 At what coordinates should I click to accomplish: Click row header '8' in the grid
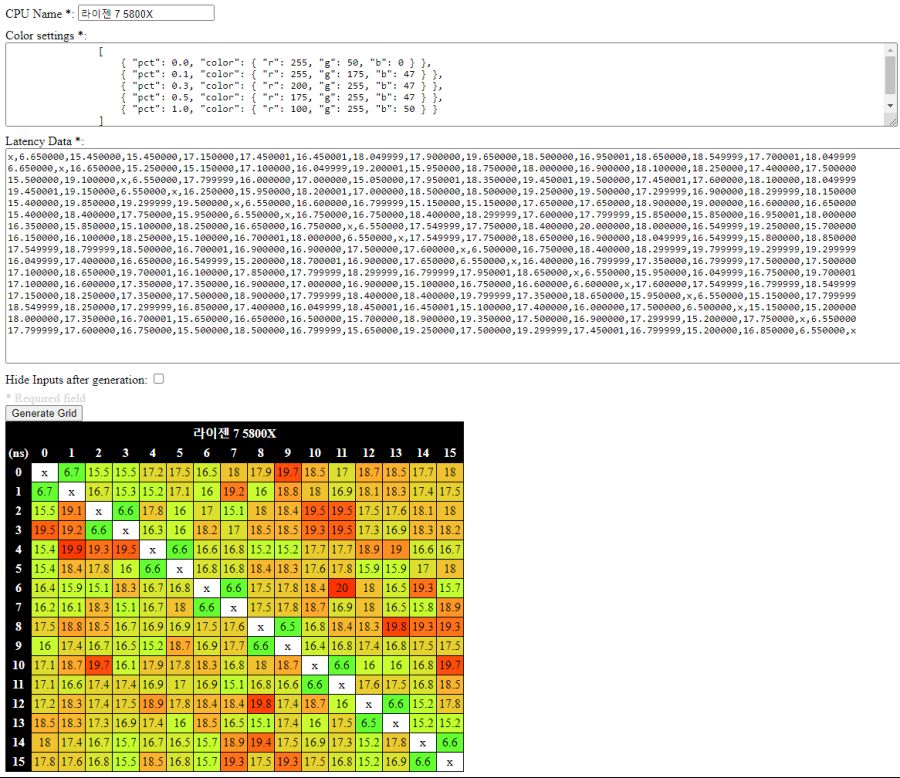coord(18,626)
